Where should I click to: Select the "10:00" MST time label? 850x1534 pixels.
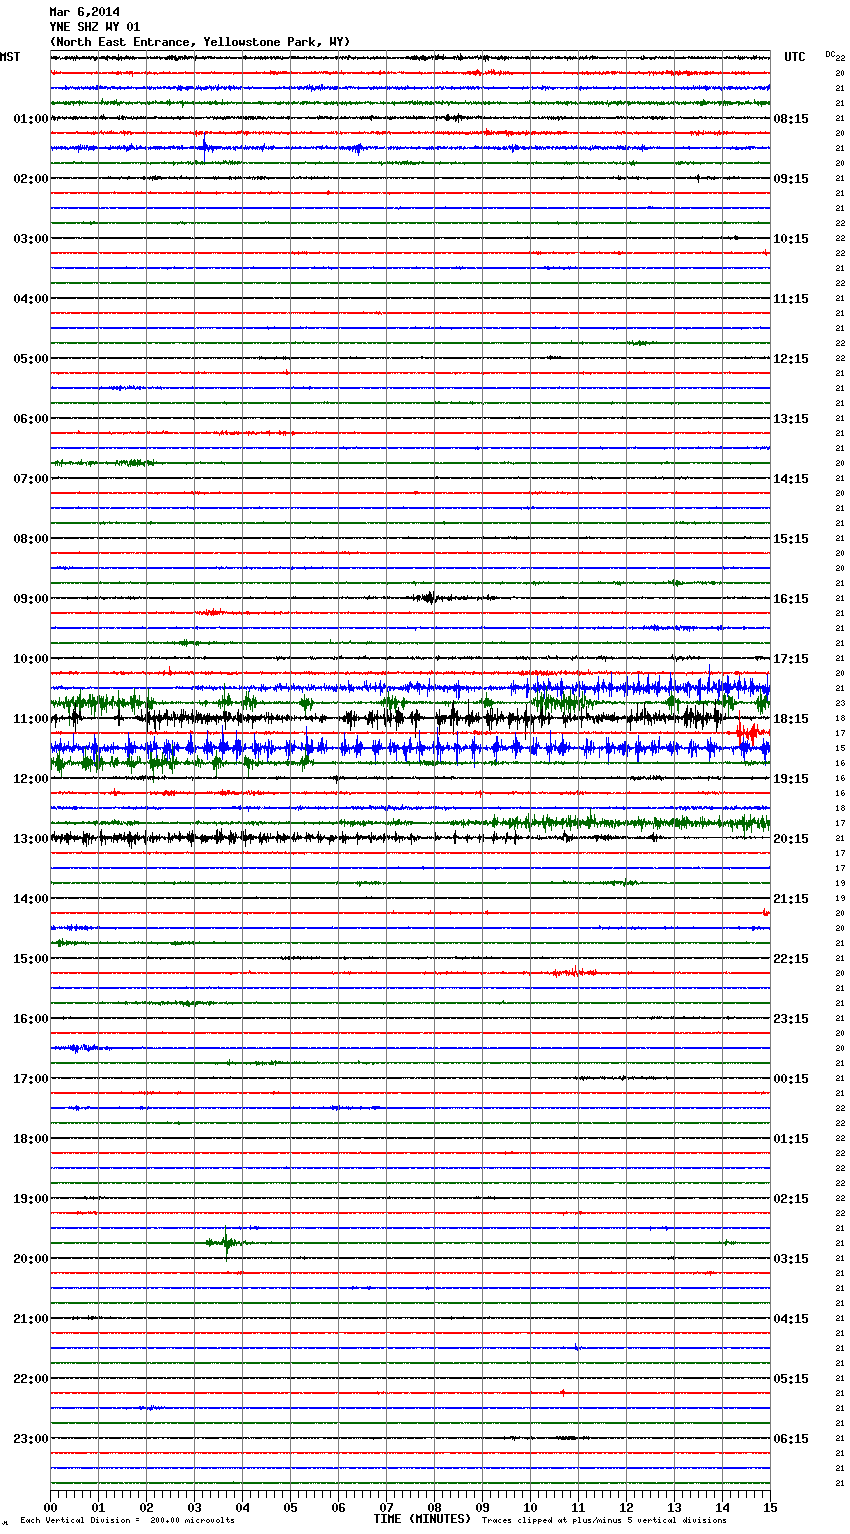[31, 659]
